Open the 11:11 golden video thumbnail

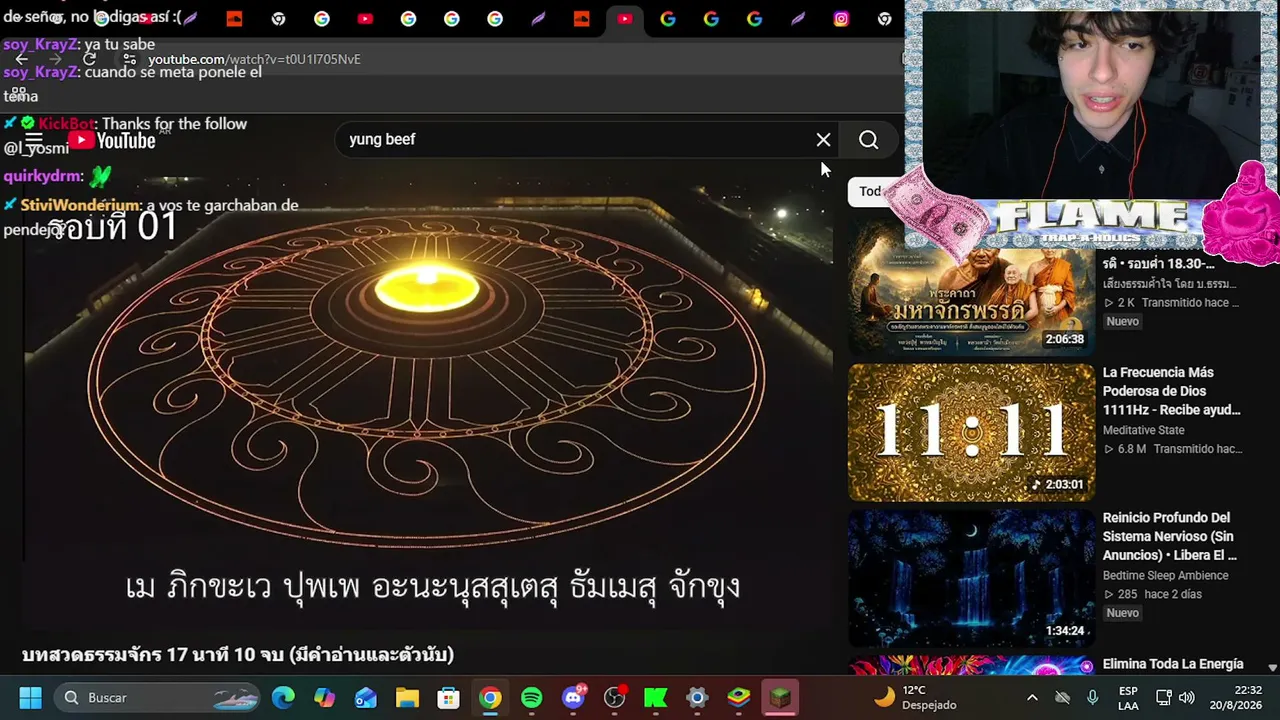tap(971, 432)
